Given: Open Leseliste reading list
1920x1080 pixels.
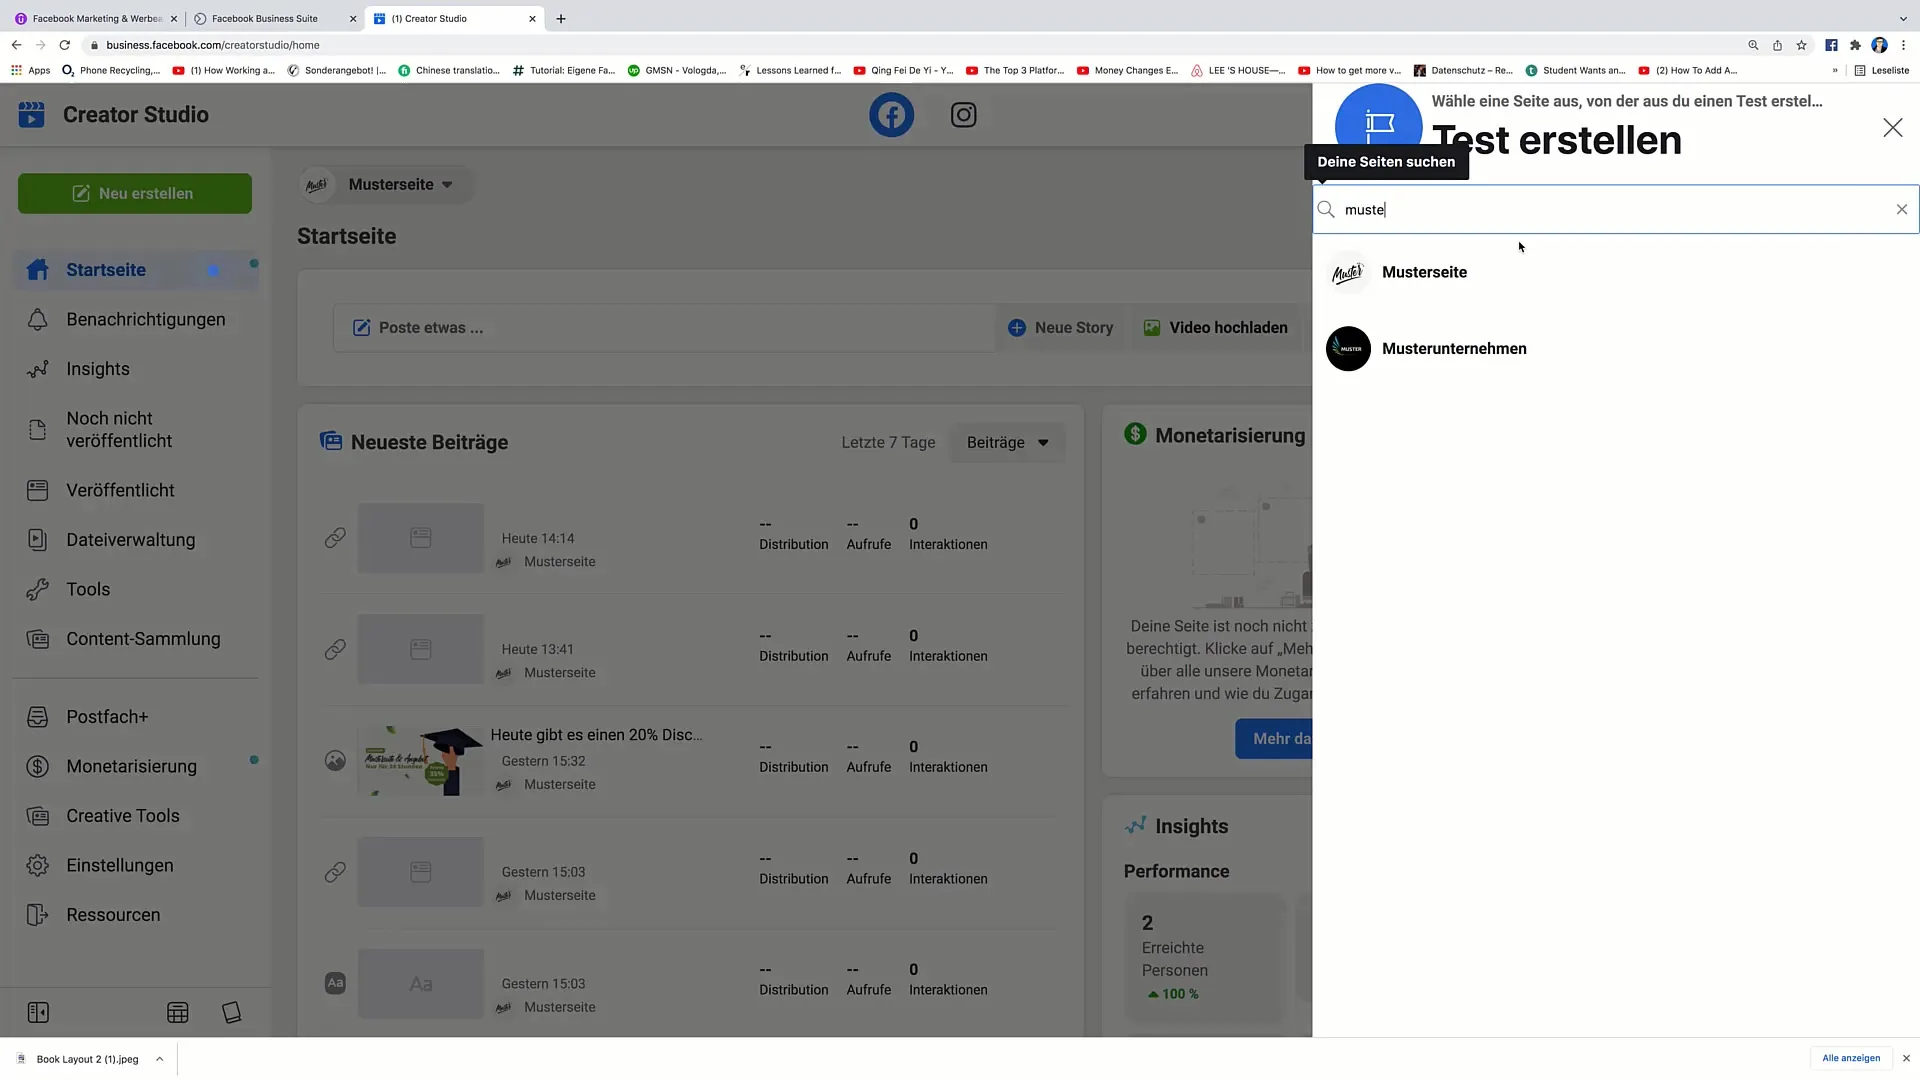Looking at the screenshot, I should (x=1882, y=70).
